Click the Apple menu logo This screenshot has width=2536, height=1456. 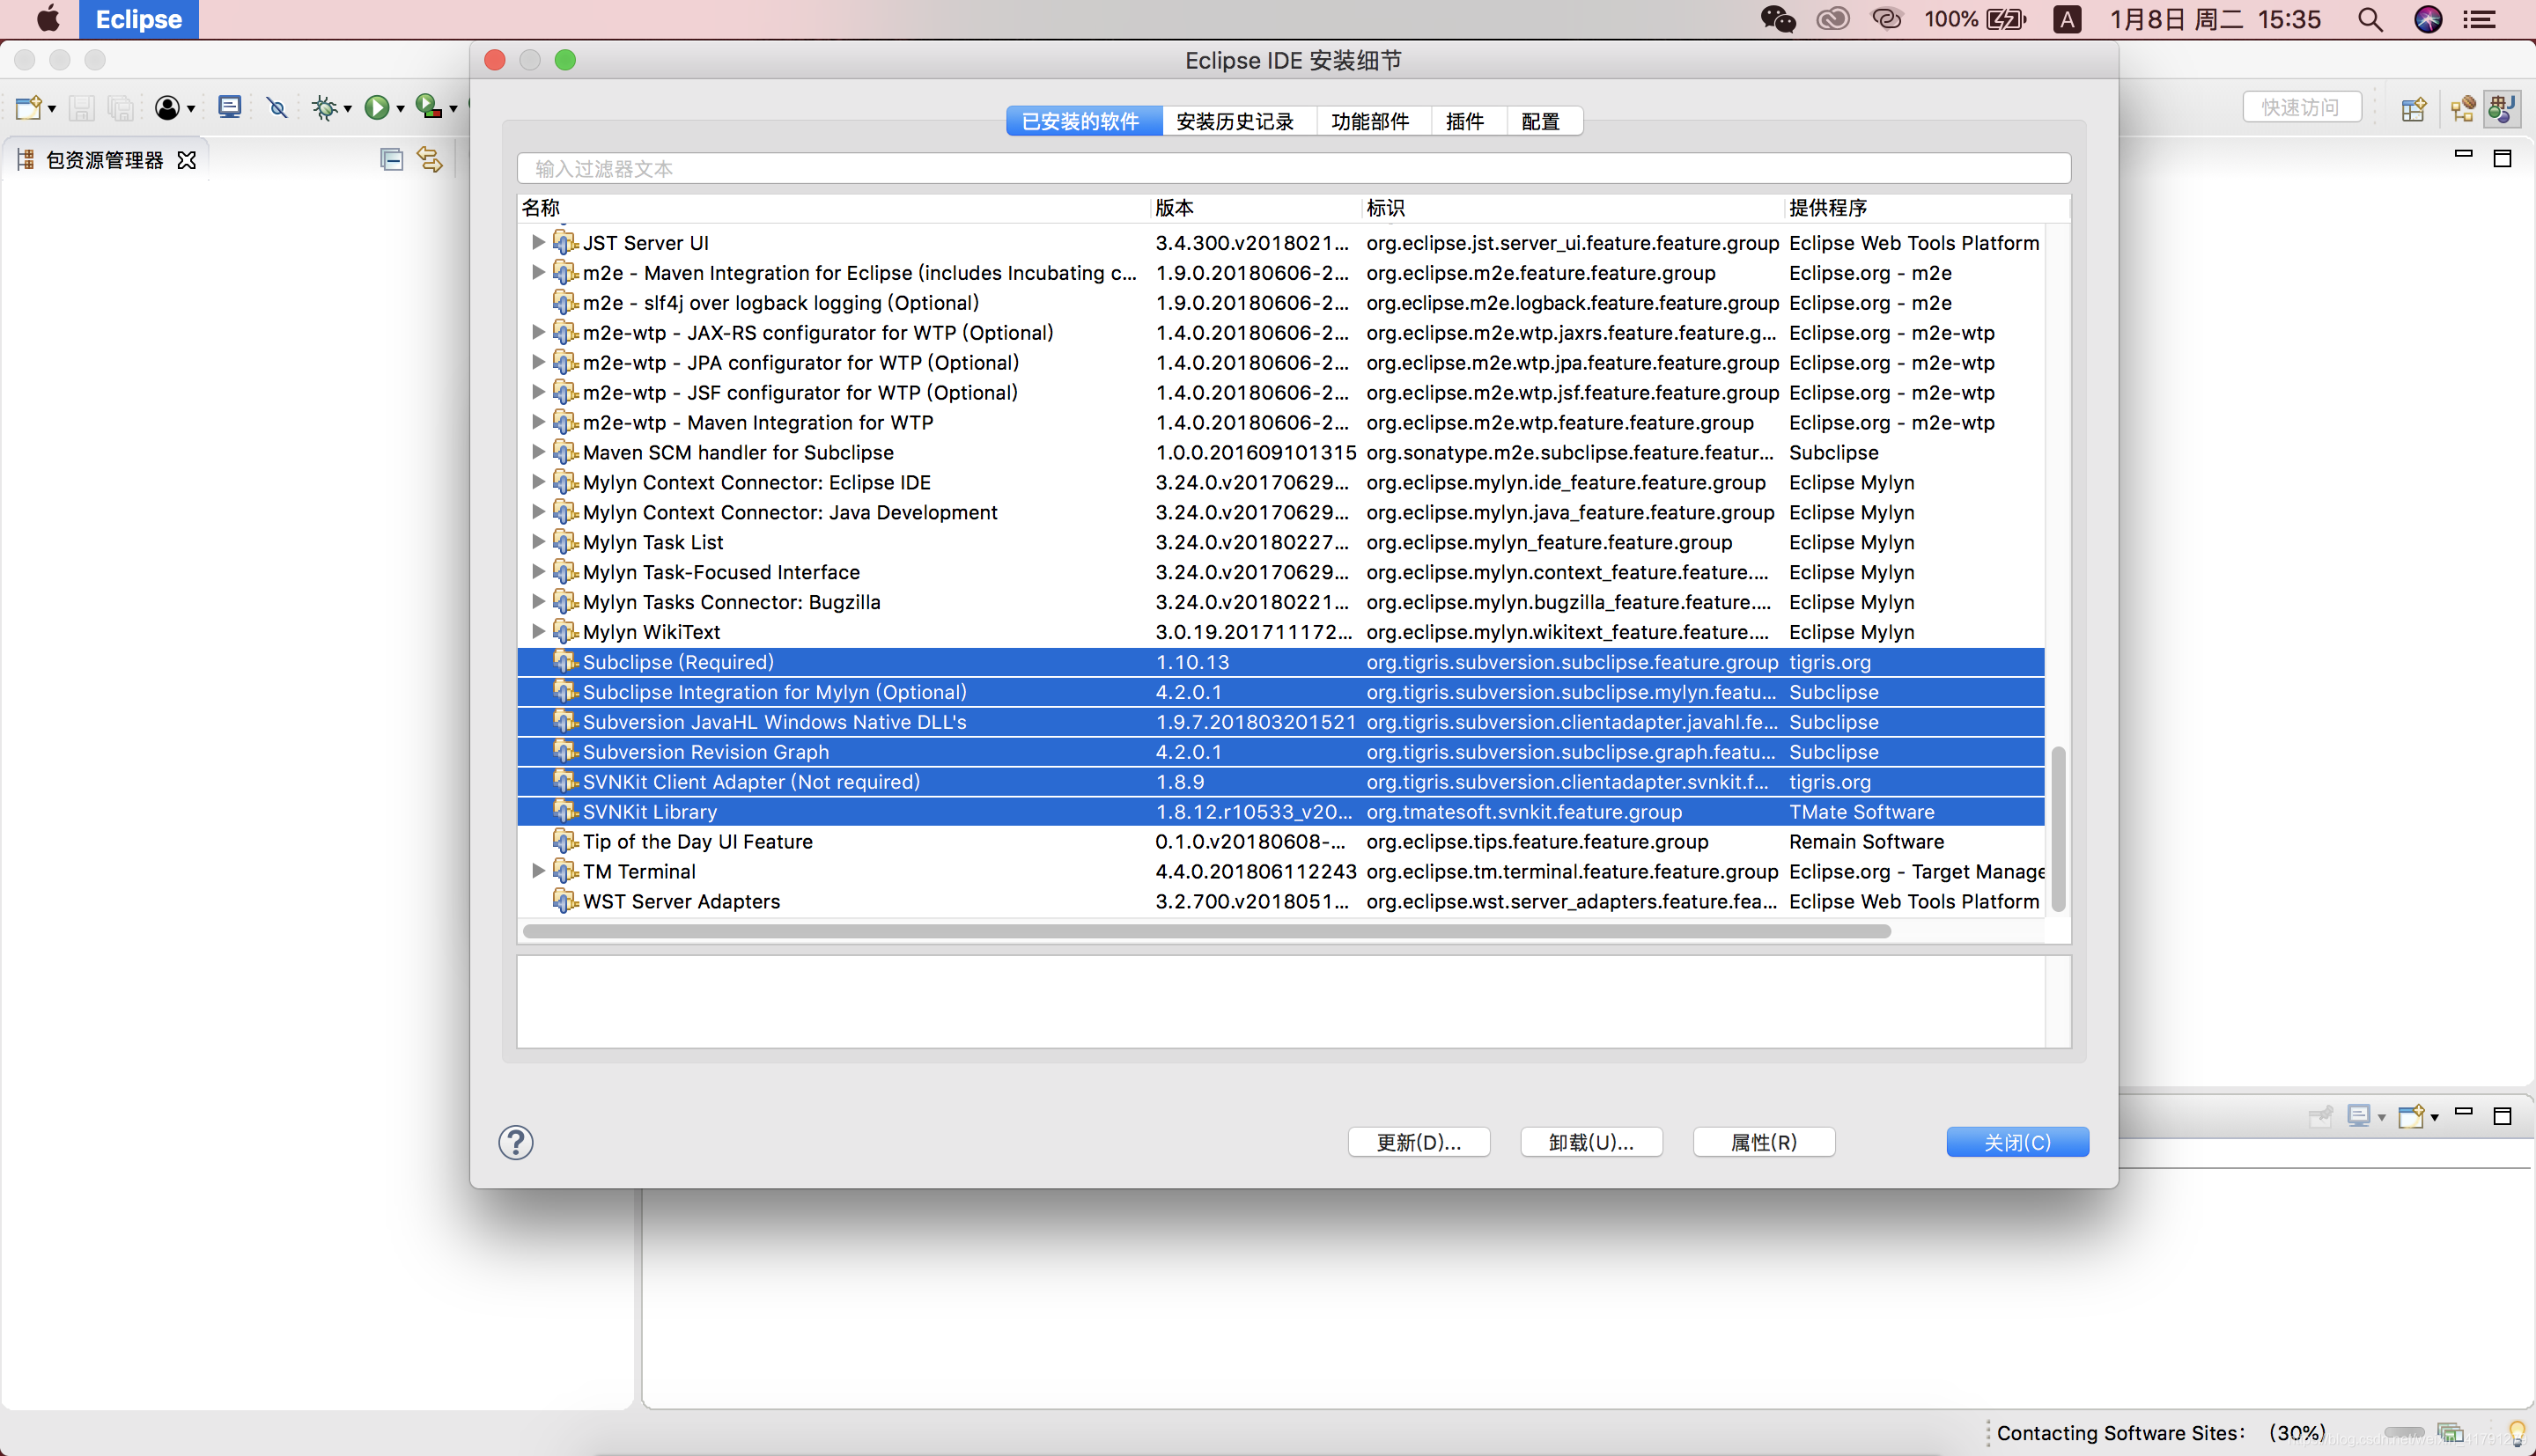tap(47, 19)
